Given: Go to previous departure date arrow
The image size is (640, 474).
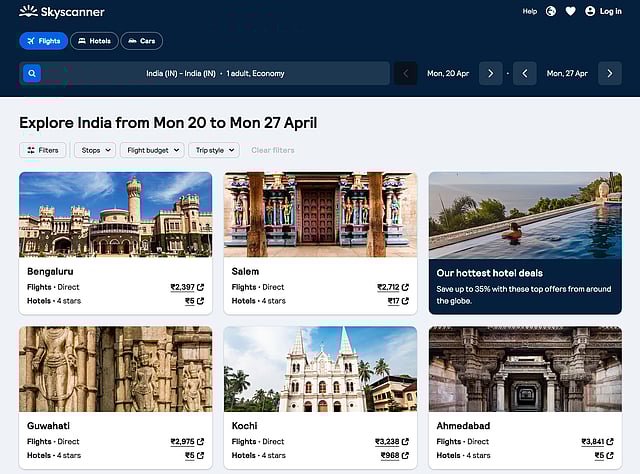Looking at the screenshot, I should (405, 73).
